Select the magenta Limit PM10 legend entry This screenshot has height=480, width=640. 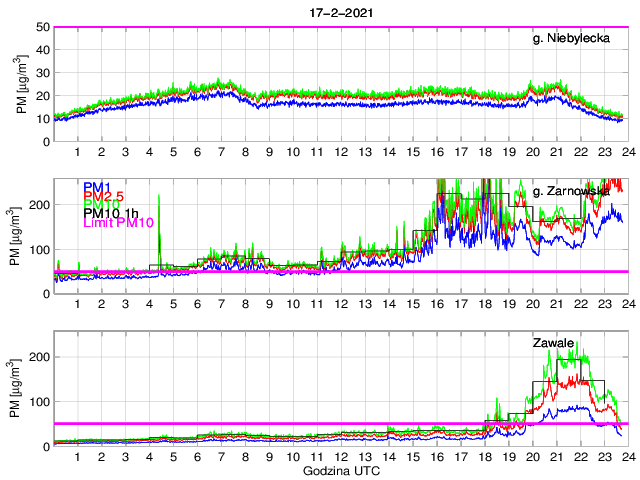(x=118, y=223)
